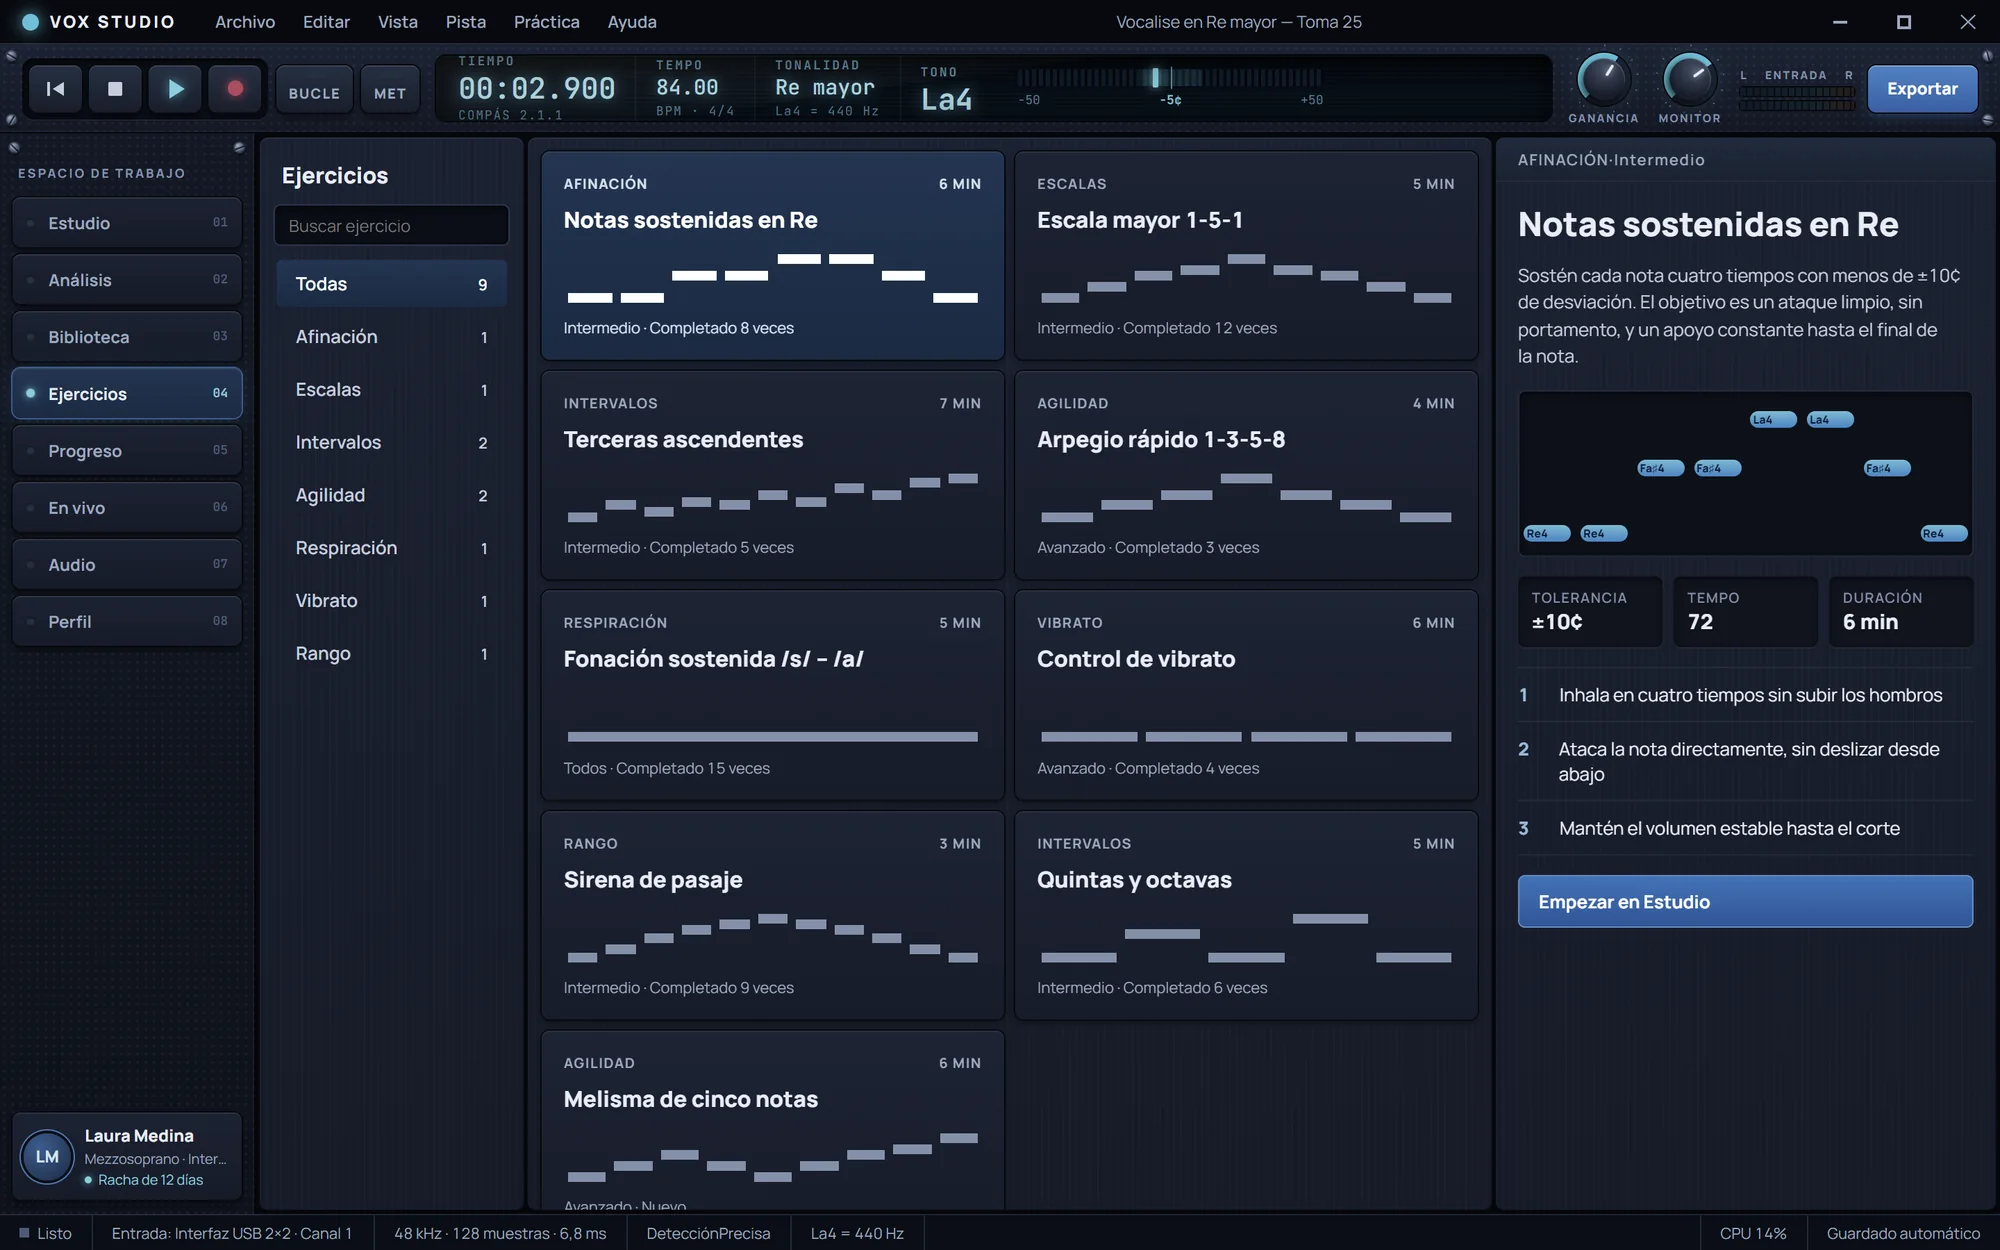
Task: Stop playback with the stop button
Action: pyautogui.click(x=115, y=89)
